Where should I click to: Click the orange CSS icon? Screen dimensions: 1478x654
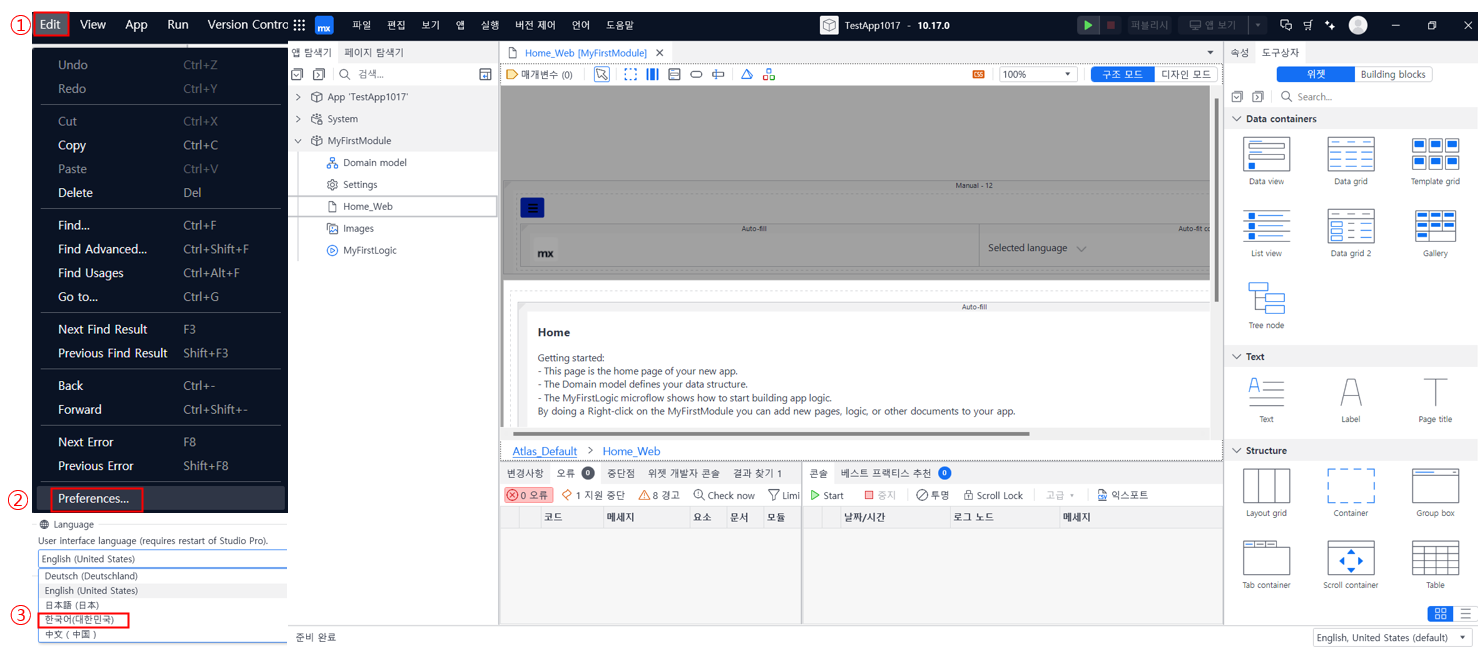(x=978, y=74)
